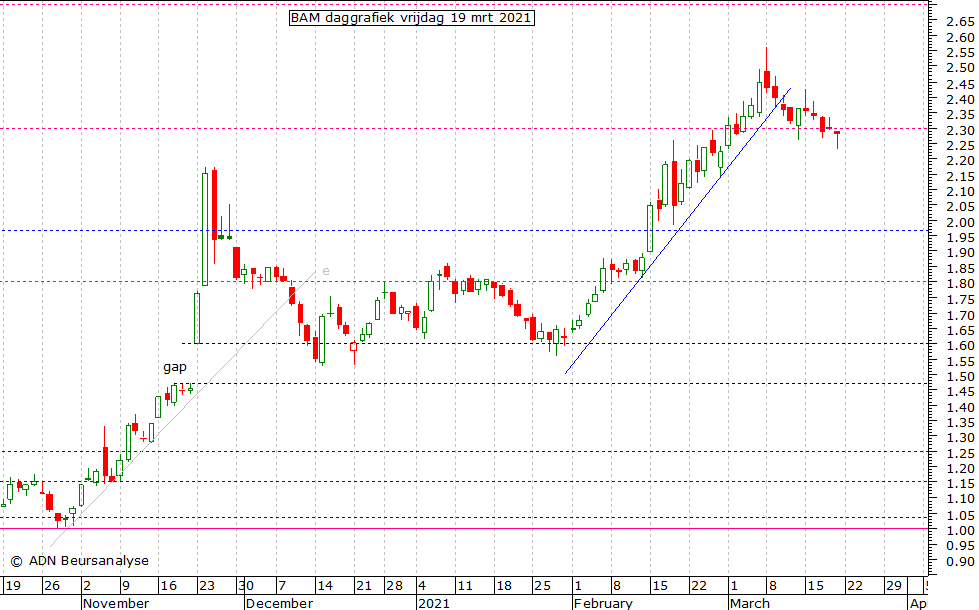Select the '2021' year label on axis

click(x=434, y=603)
